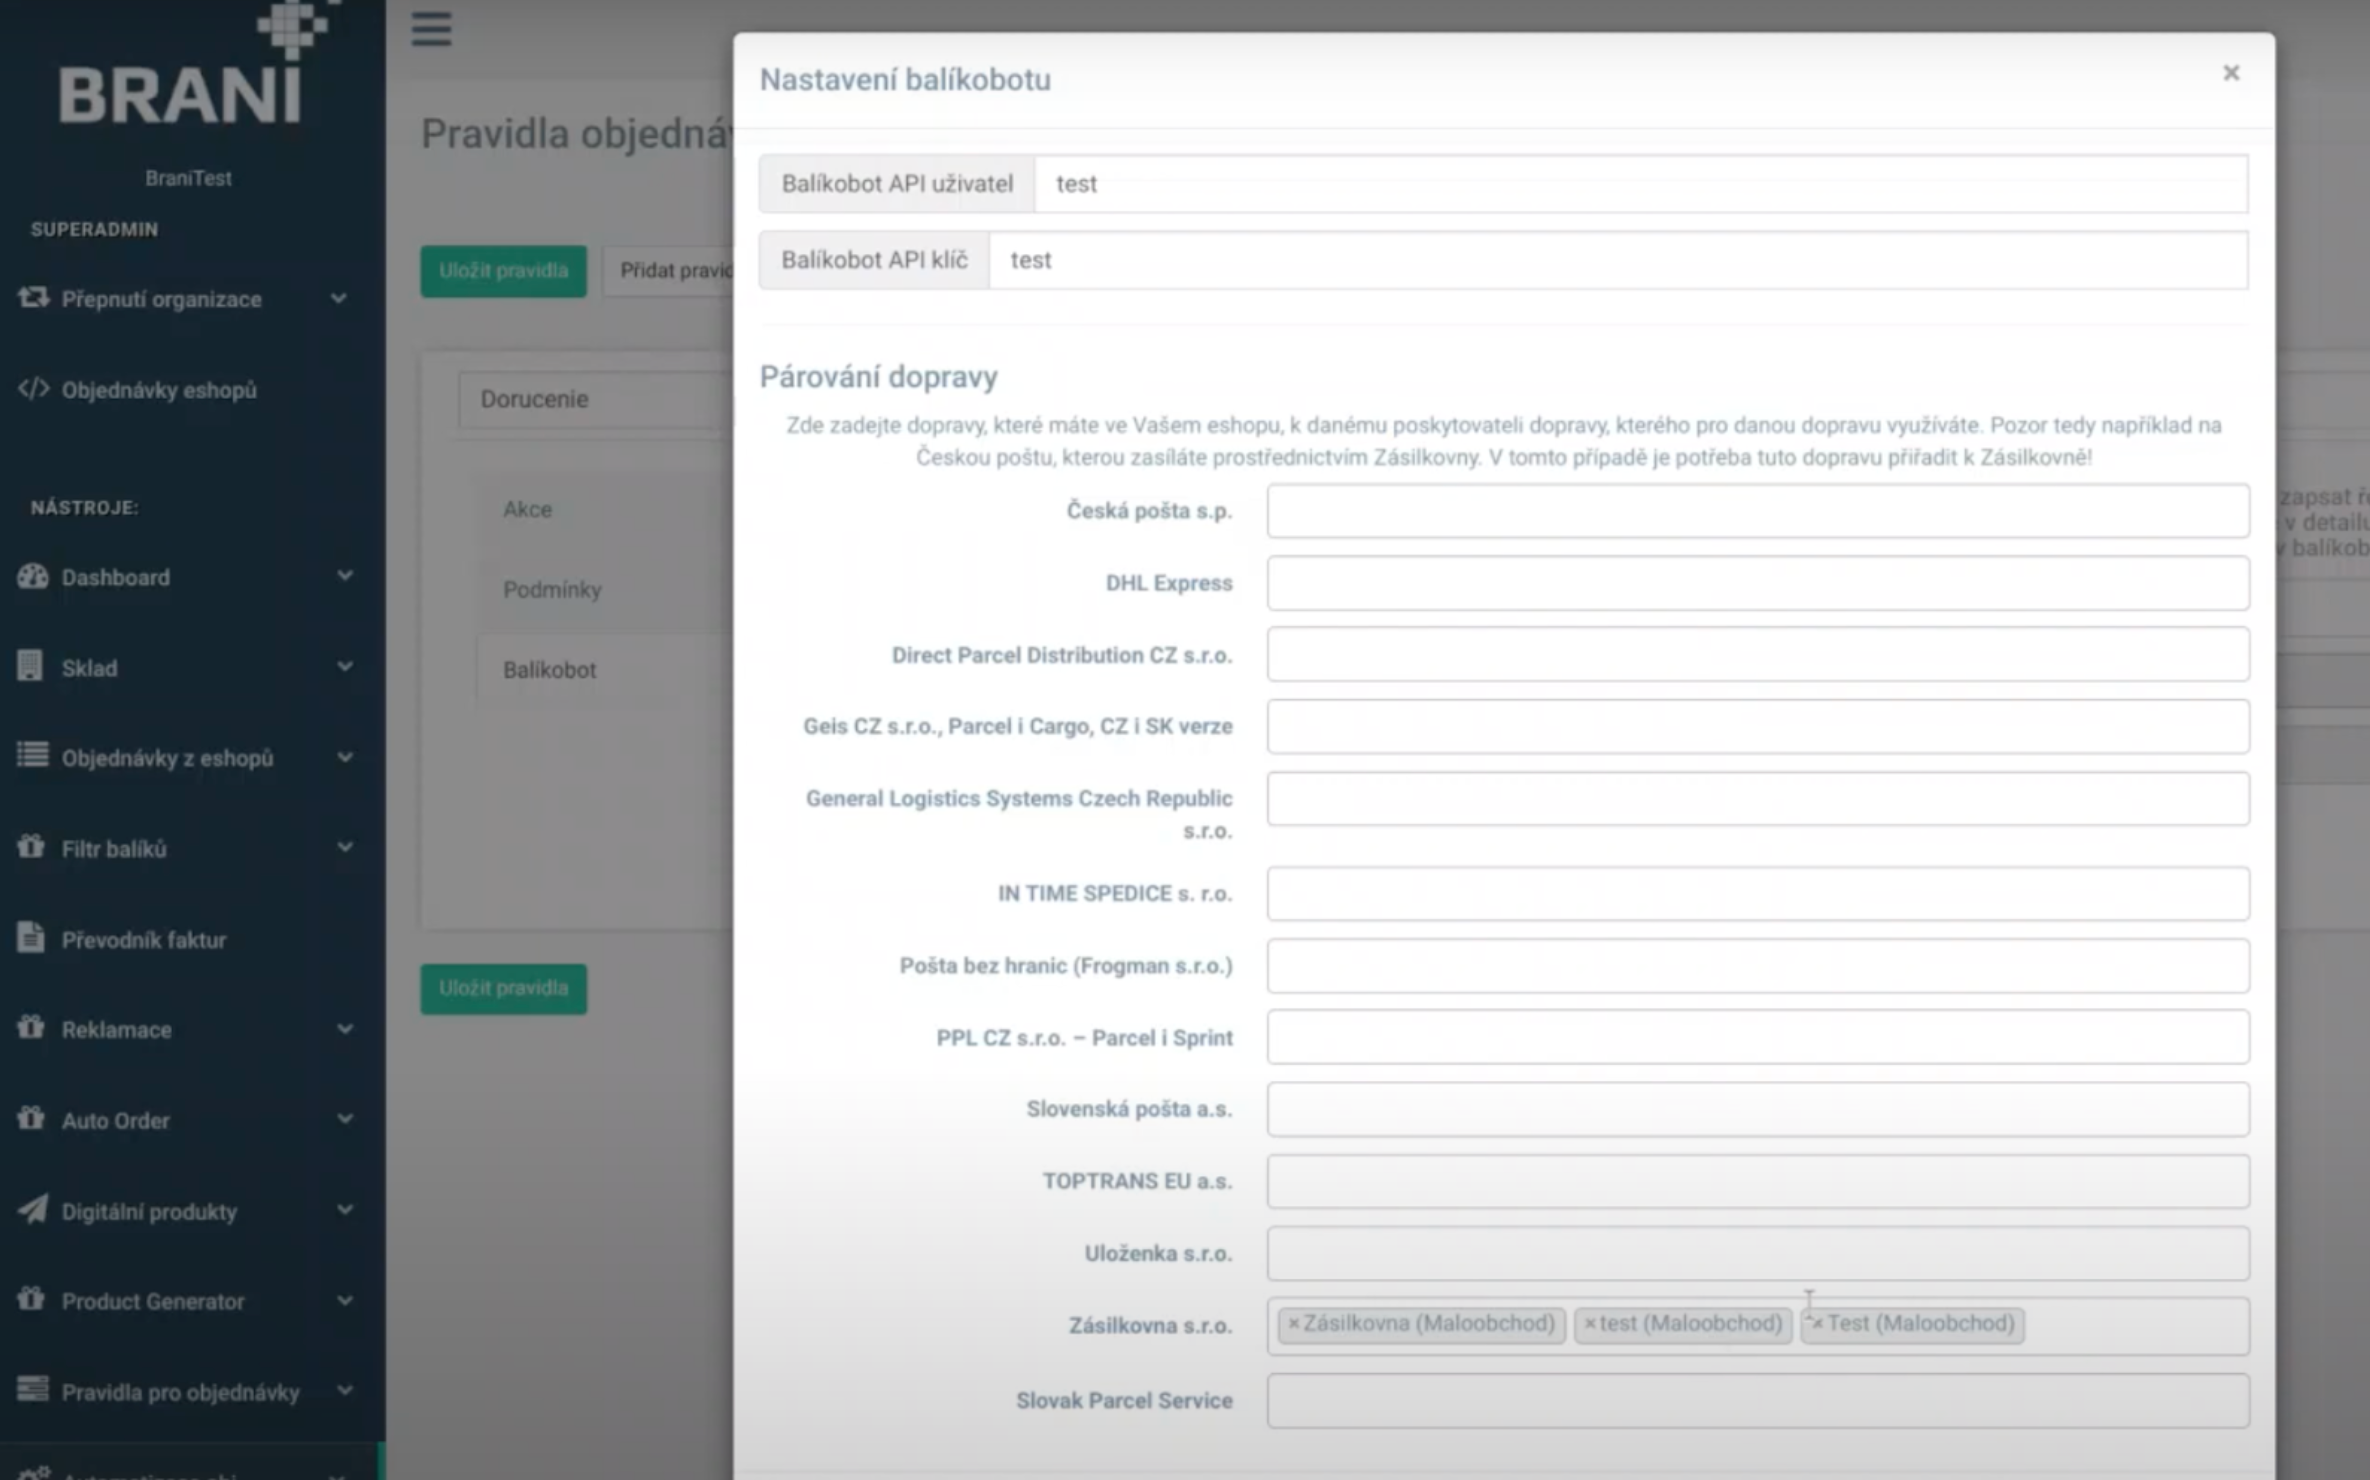The width and height of the screenshot is (2370, 1480).
Task: Click the Reklamace gift icon
Action: (31, 1028)
